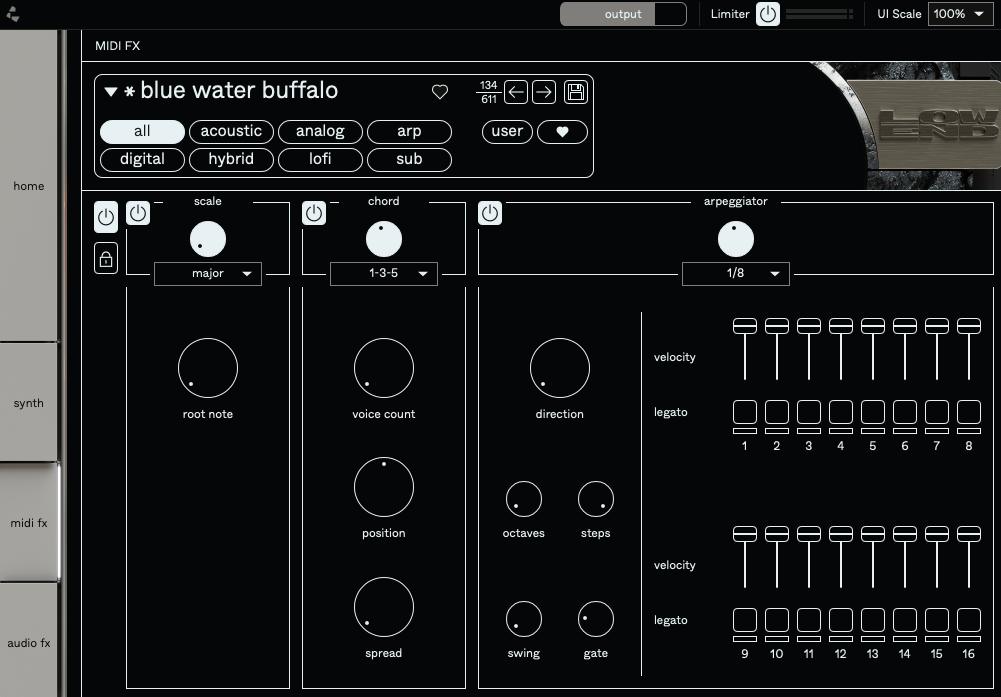Screen dimensions: 1001x697
Task: Toggle the arpeggiator module power button
Action: coord(490,213)
